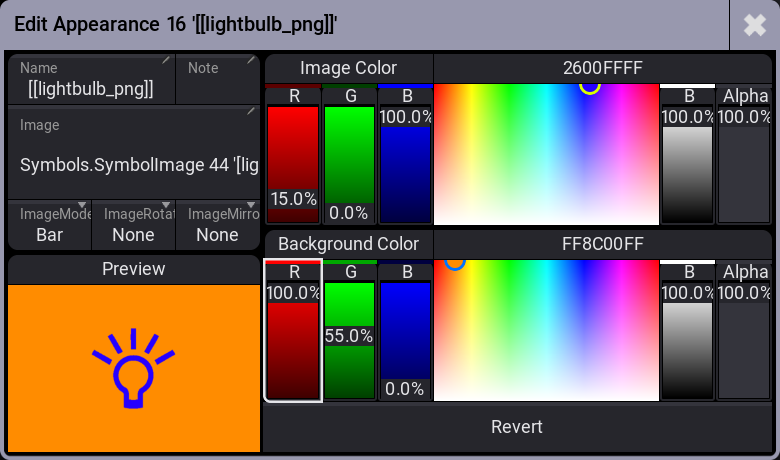
Task: Click the lightbulb icon in the Preview
Action: coord(133,368)
